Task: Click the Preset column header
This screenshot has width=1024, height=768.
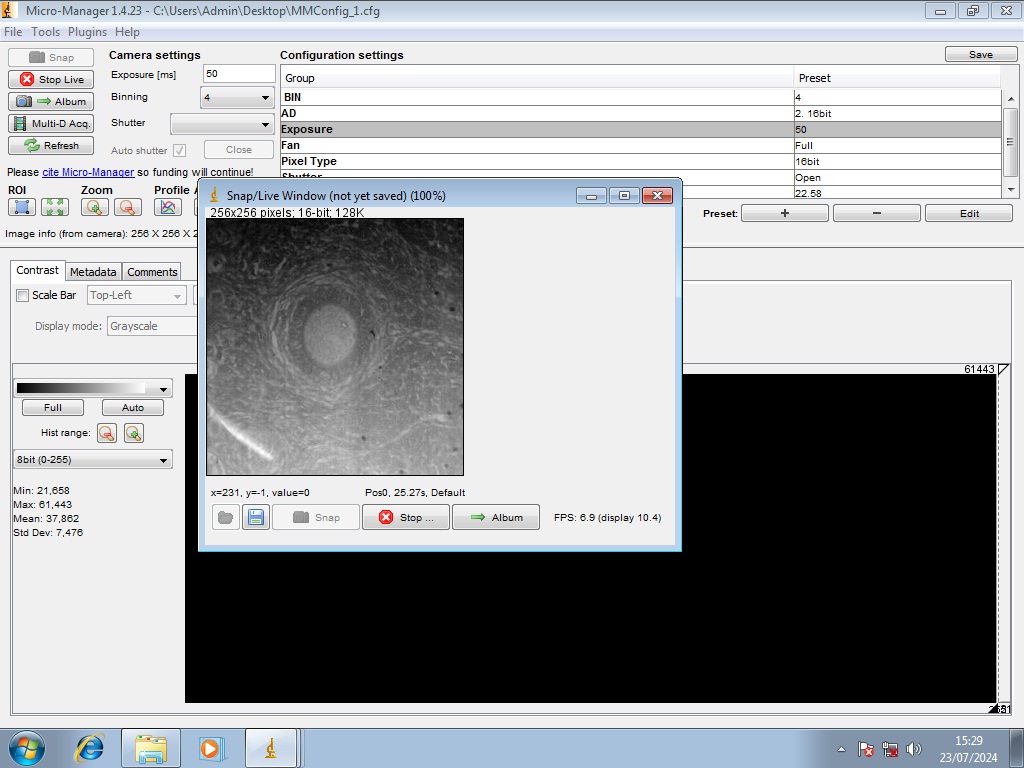Action: (x=897, y=78)
